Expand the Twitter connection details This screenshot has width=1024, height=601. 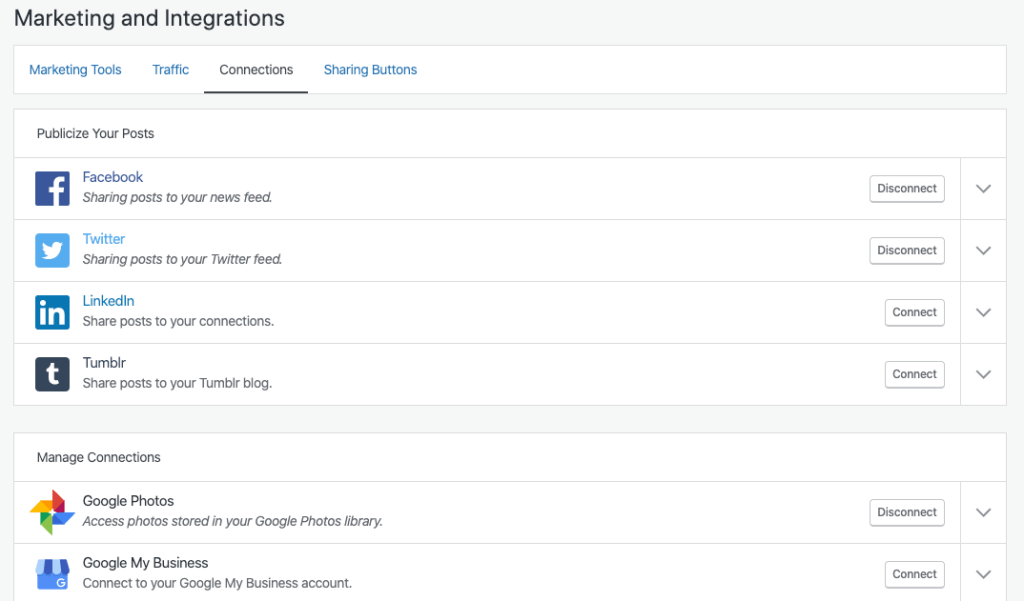[x=983, y=250]
